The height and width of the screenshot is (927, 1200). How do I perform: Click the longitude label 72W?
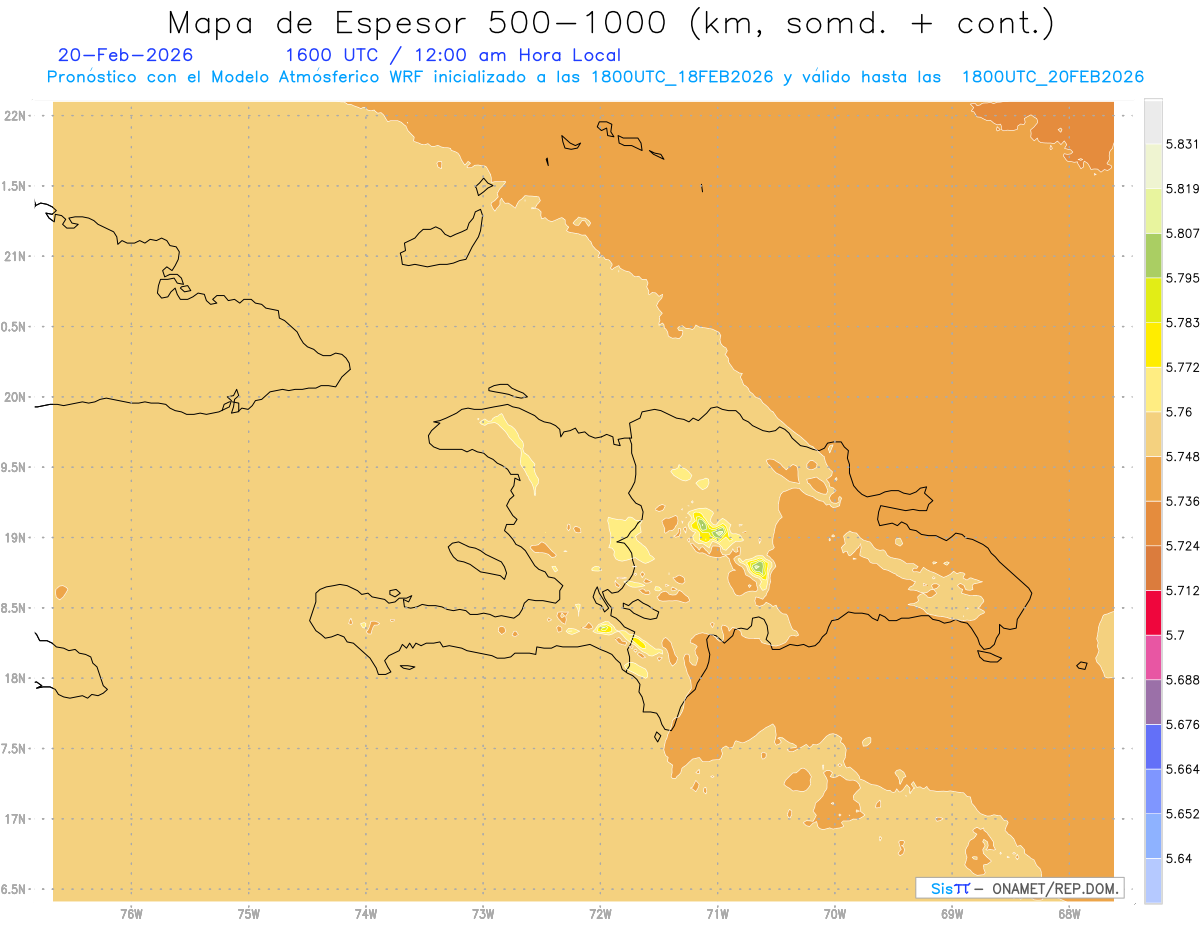pos(601,915)
